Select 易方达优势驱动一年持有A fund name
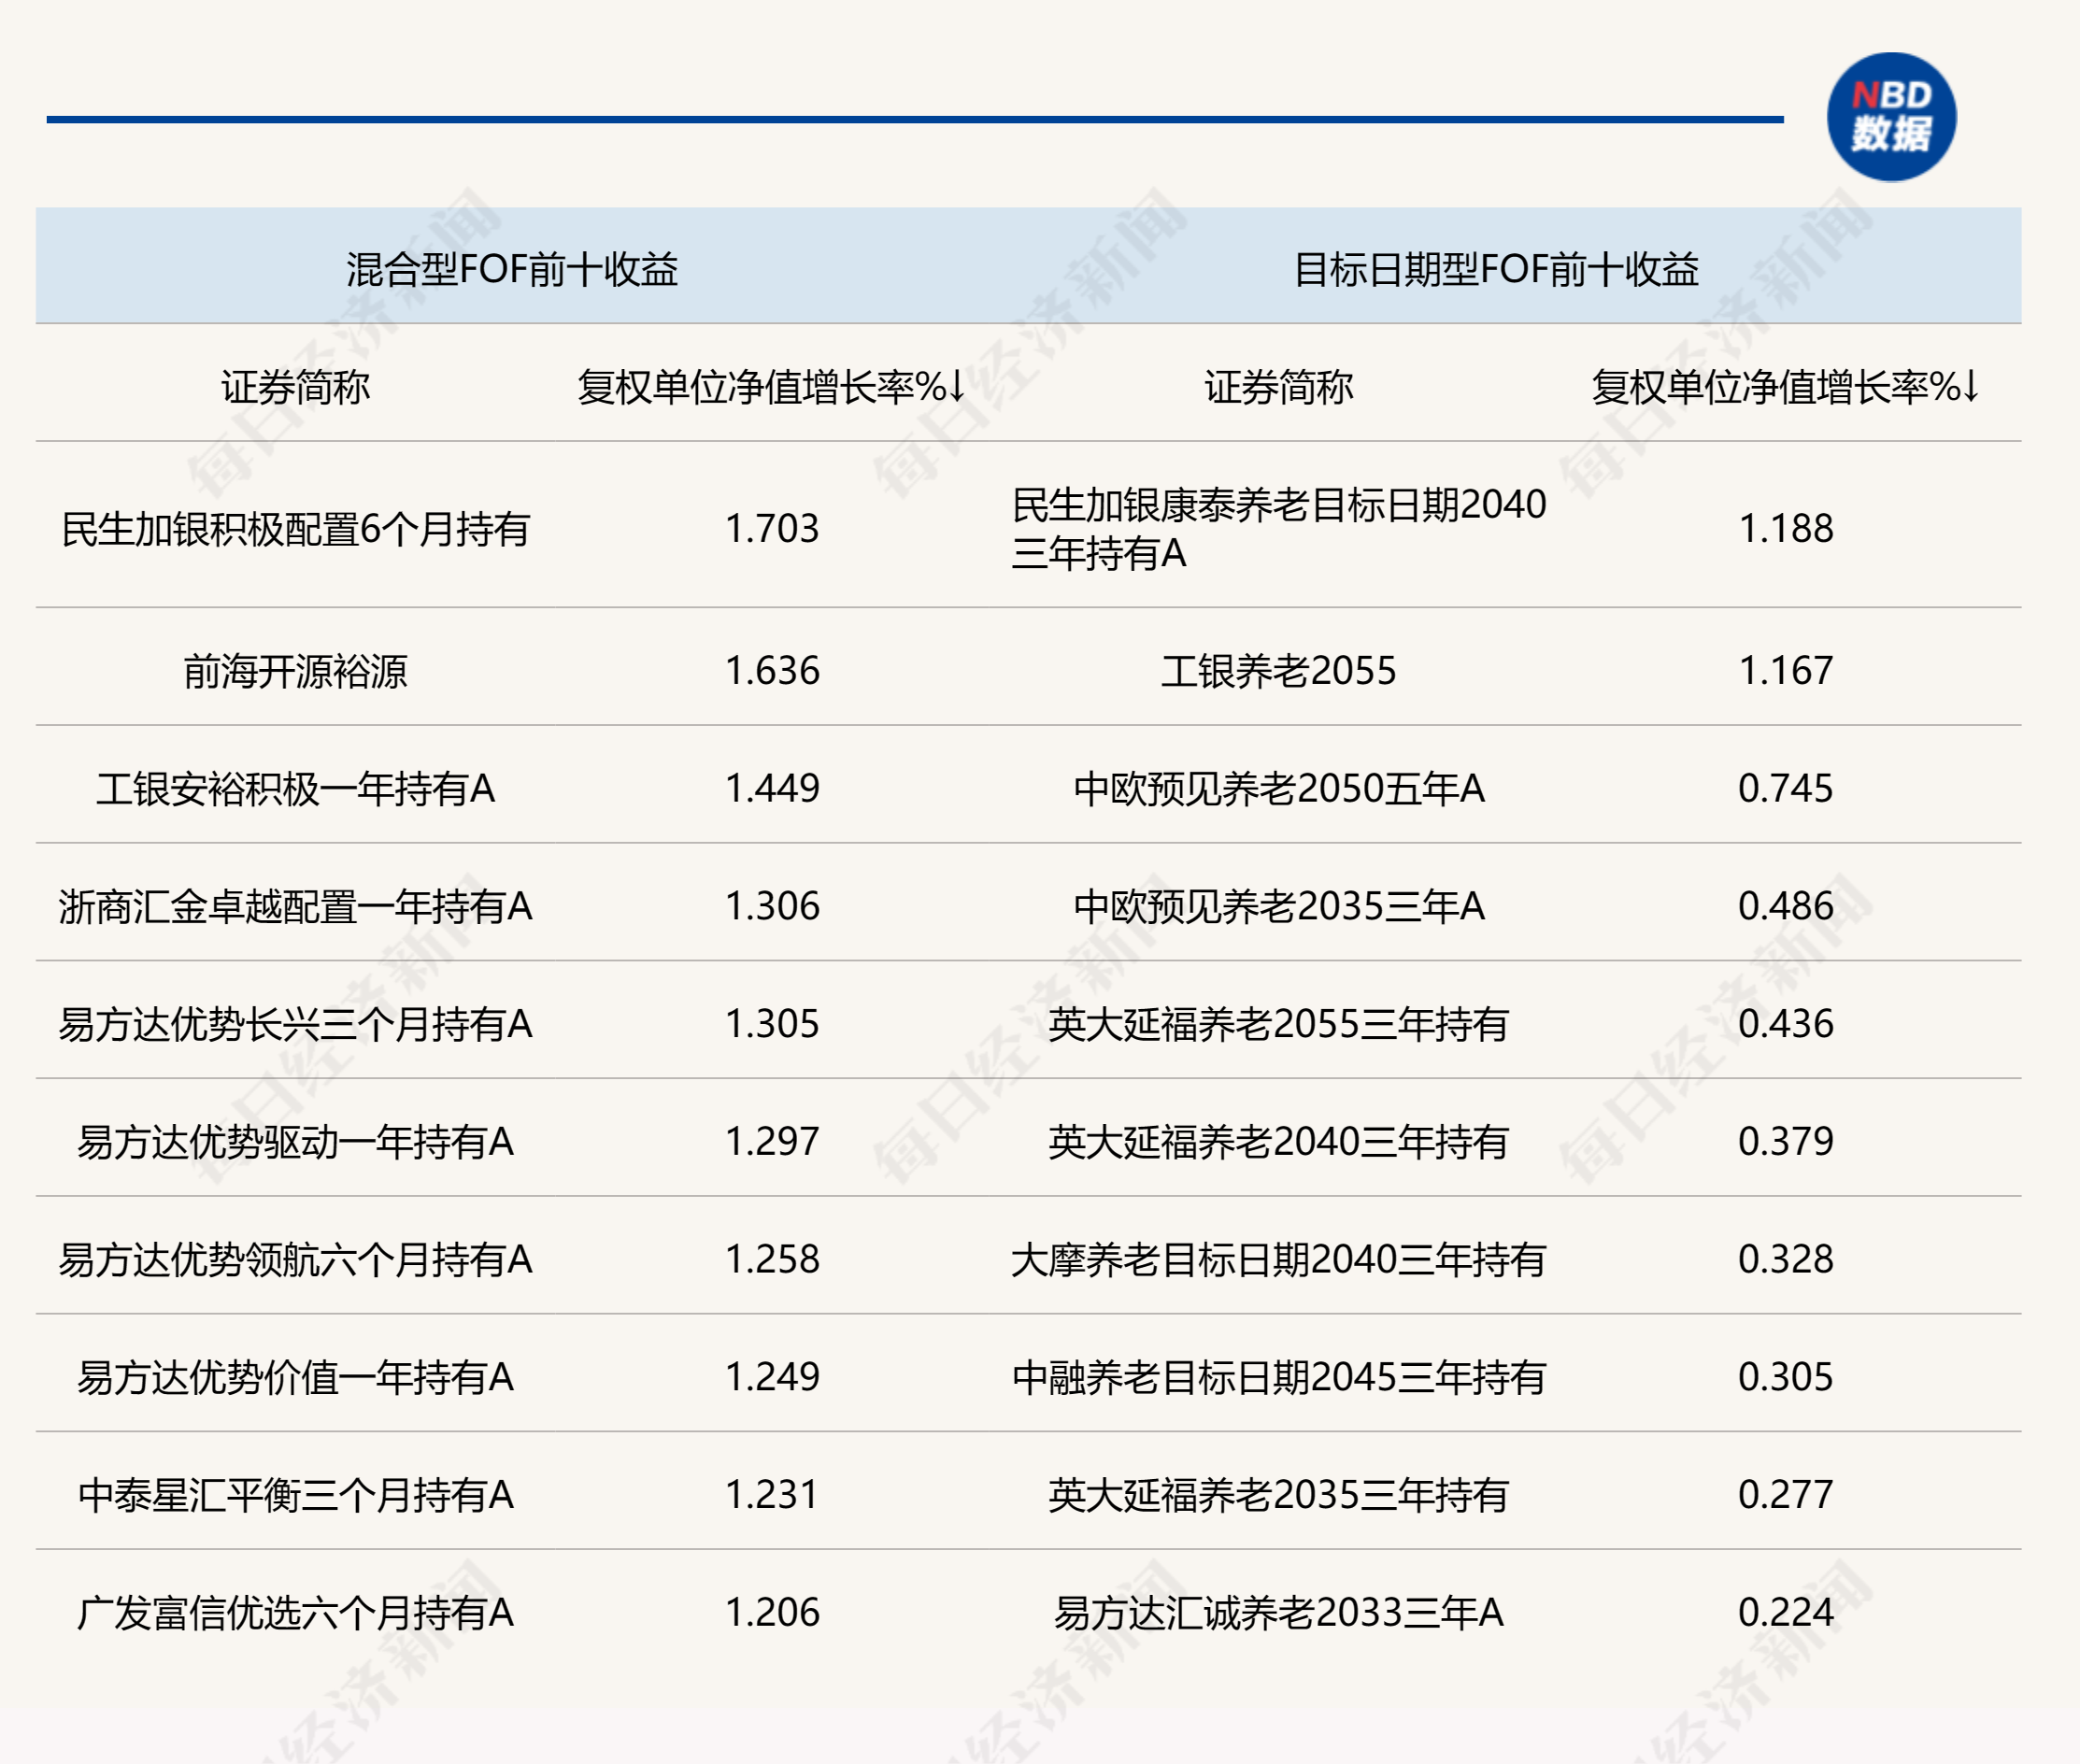 click(x=295, y=1143)
